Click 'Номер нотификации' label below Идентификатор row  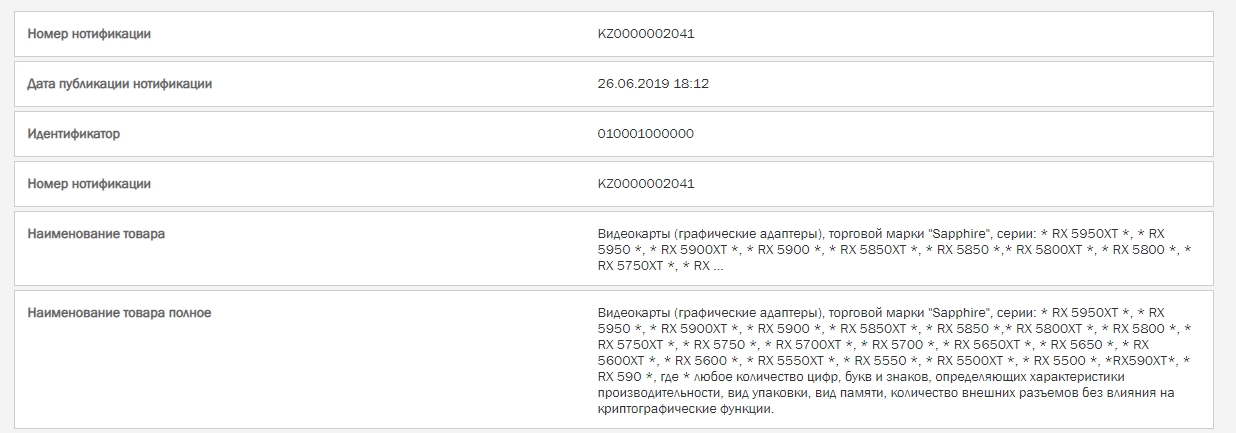pyautogui.click(x=89, y=184)
